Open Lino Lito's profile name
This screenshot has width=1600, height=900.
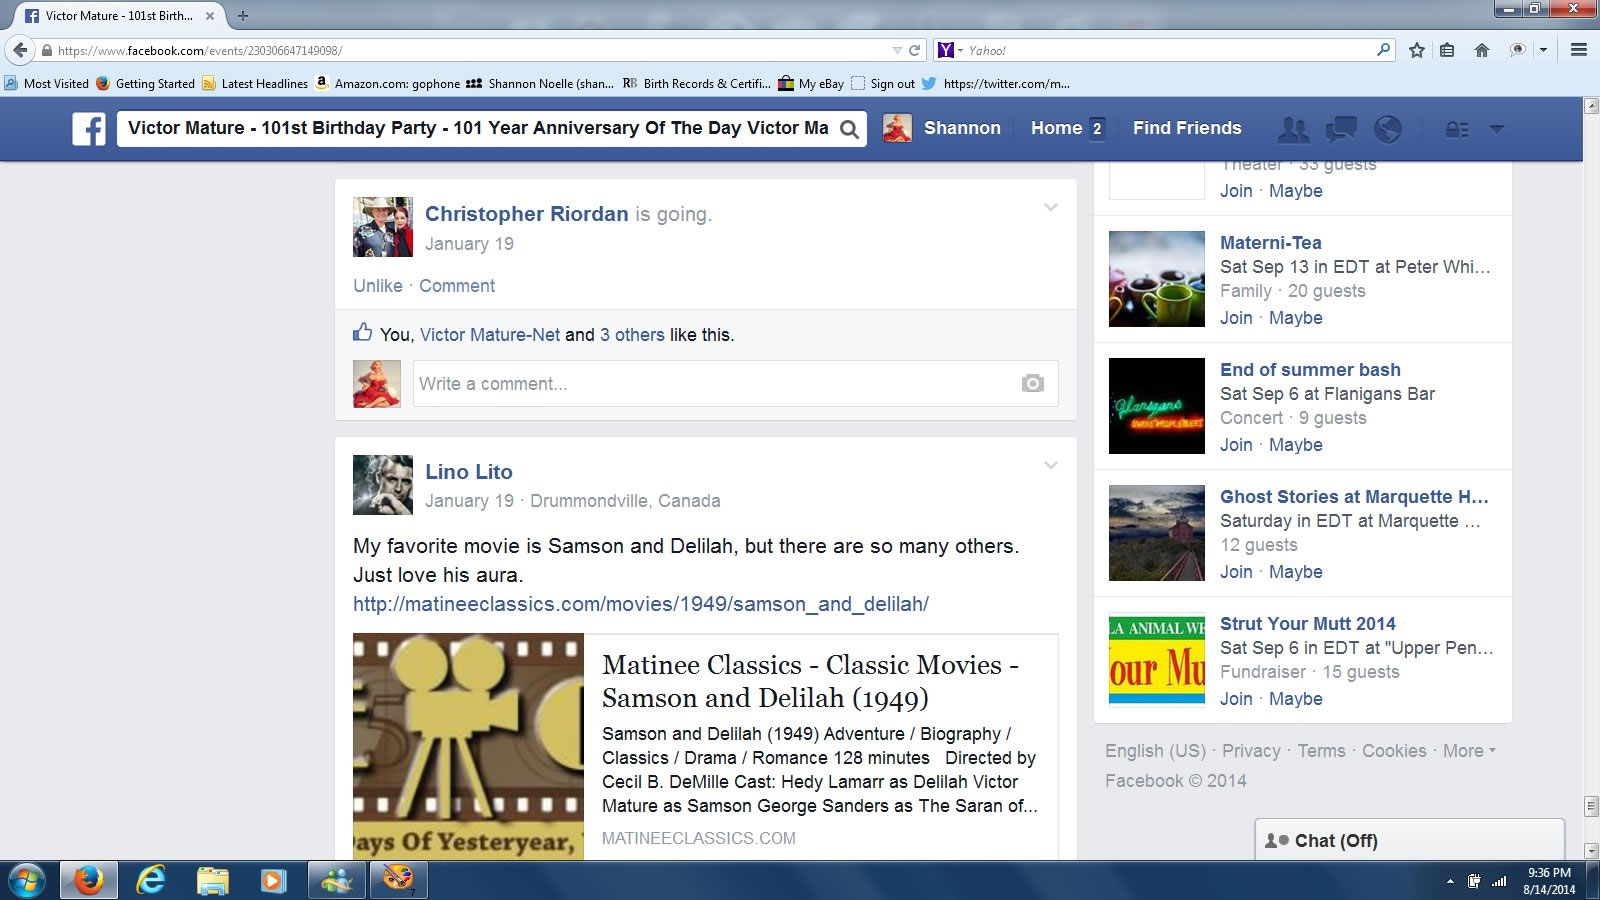tap(469, 472)
